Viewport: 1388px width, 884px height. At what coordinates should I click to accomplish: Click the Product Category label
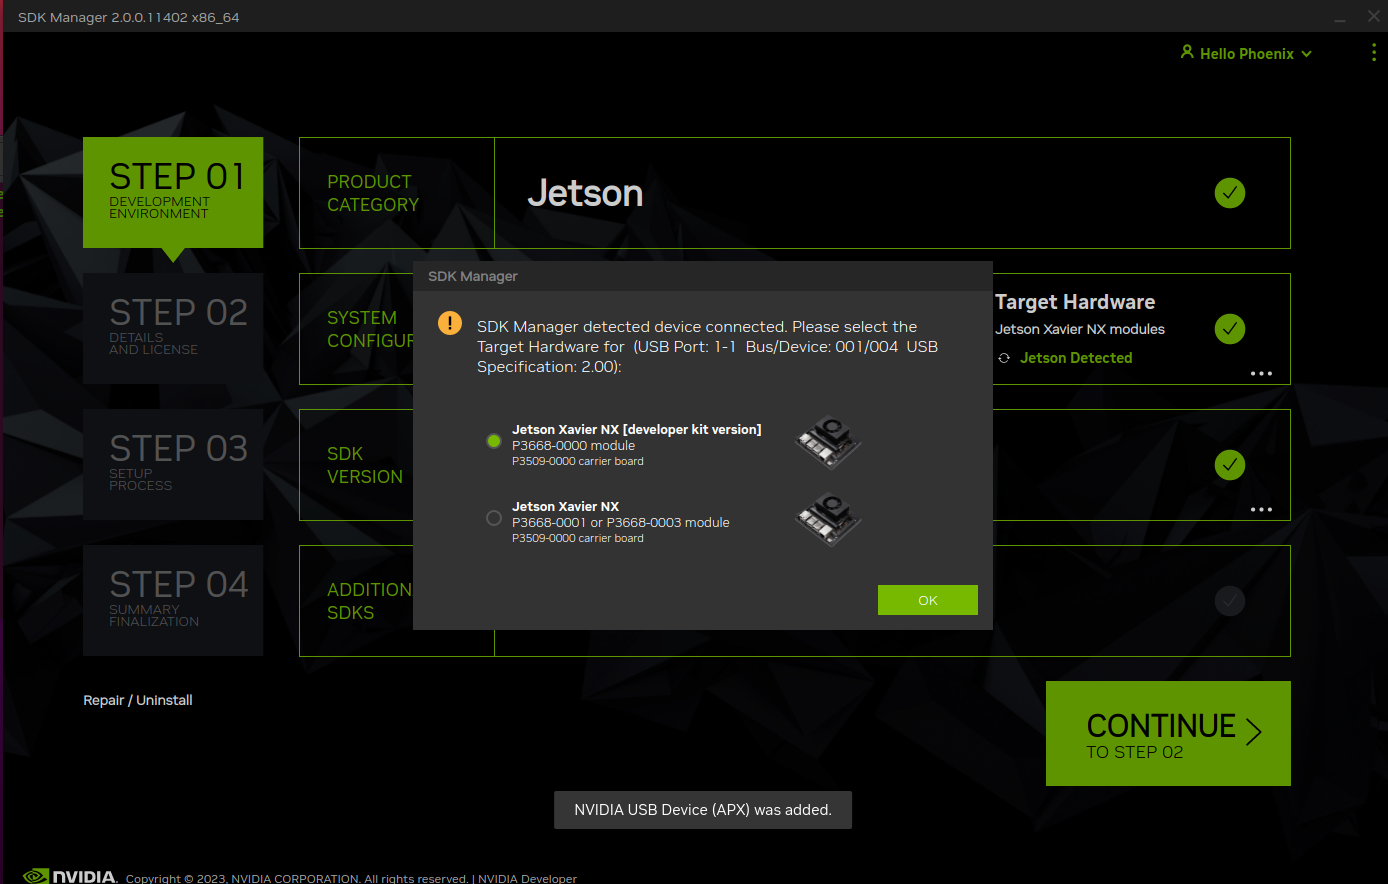(373, 193)
